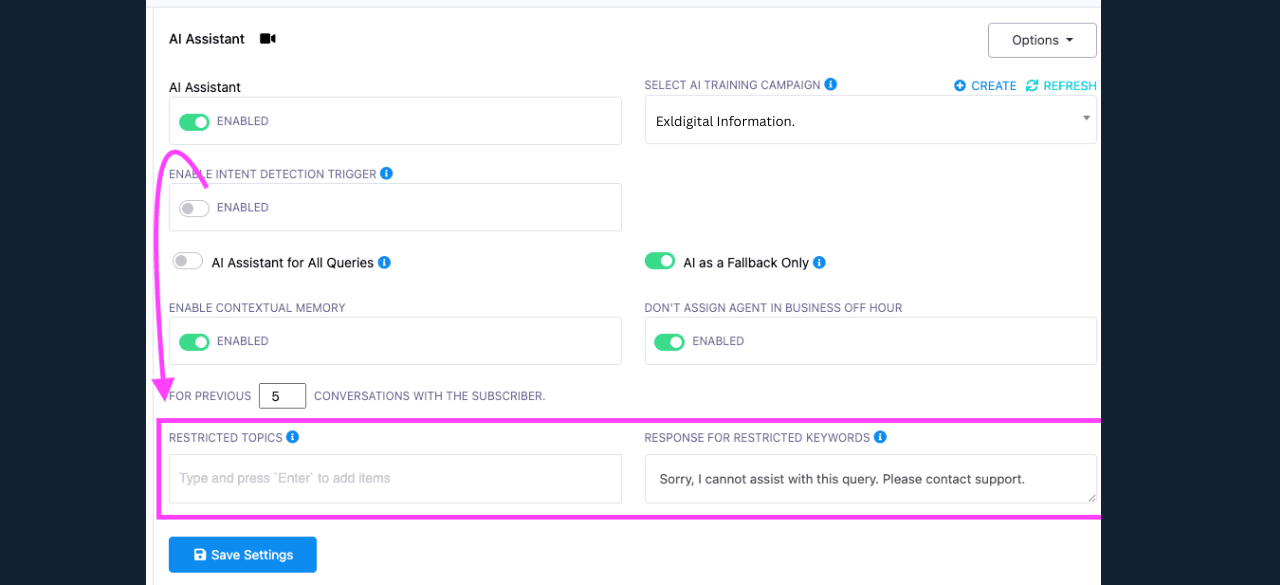The image size is (1280, 585).
Task: Toggle off Enable Contextual Memory switch
Action: pos(194,342)
